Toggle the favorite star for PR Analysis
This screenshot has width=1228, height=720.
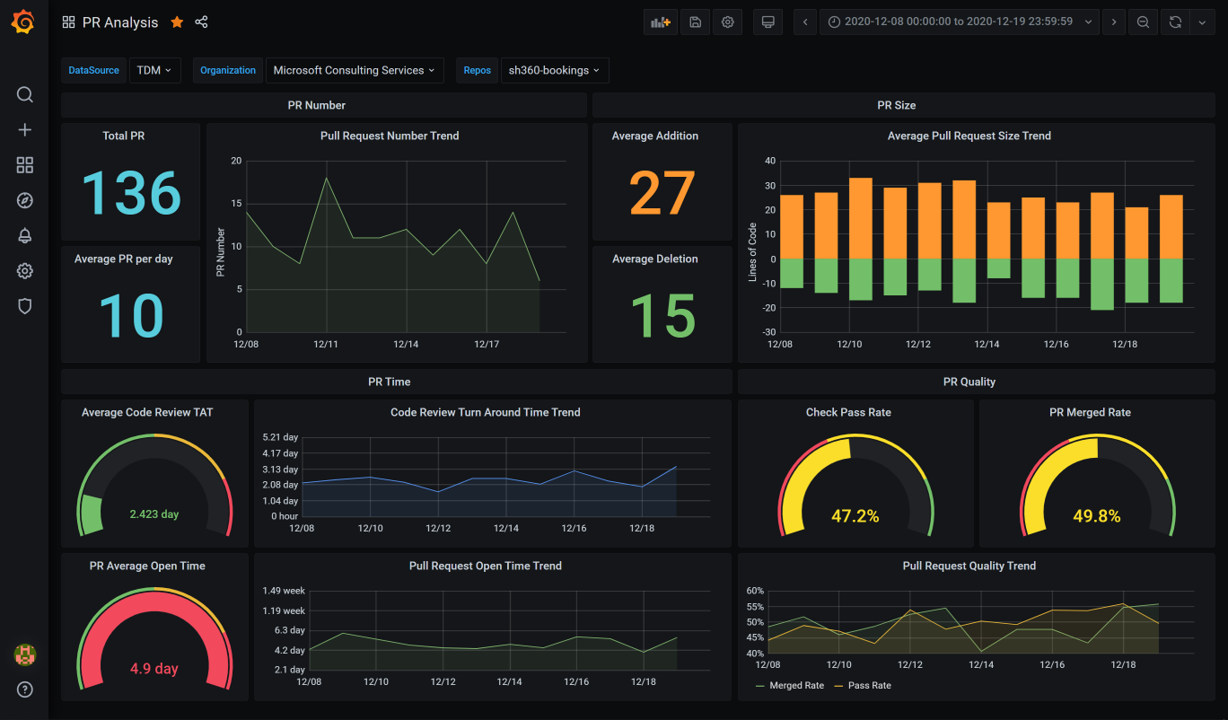pyautogui.click(x=177, y=22)
